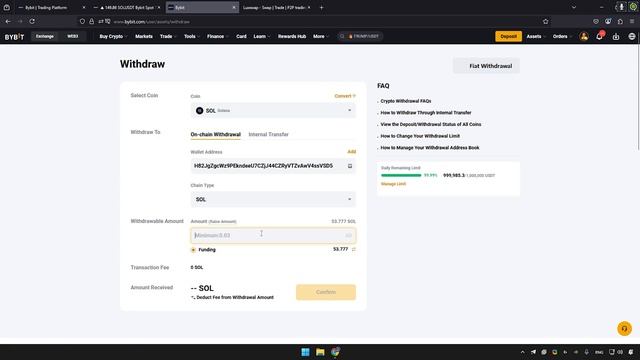Switch to the SOLUSDT Bybit Spot browser tab
The height and width of the screenshot is (360, 640).
tap(127, 7)
